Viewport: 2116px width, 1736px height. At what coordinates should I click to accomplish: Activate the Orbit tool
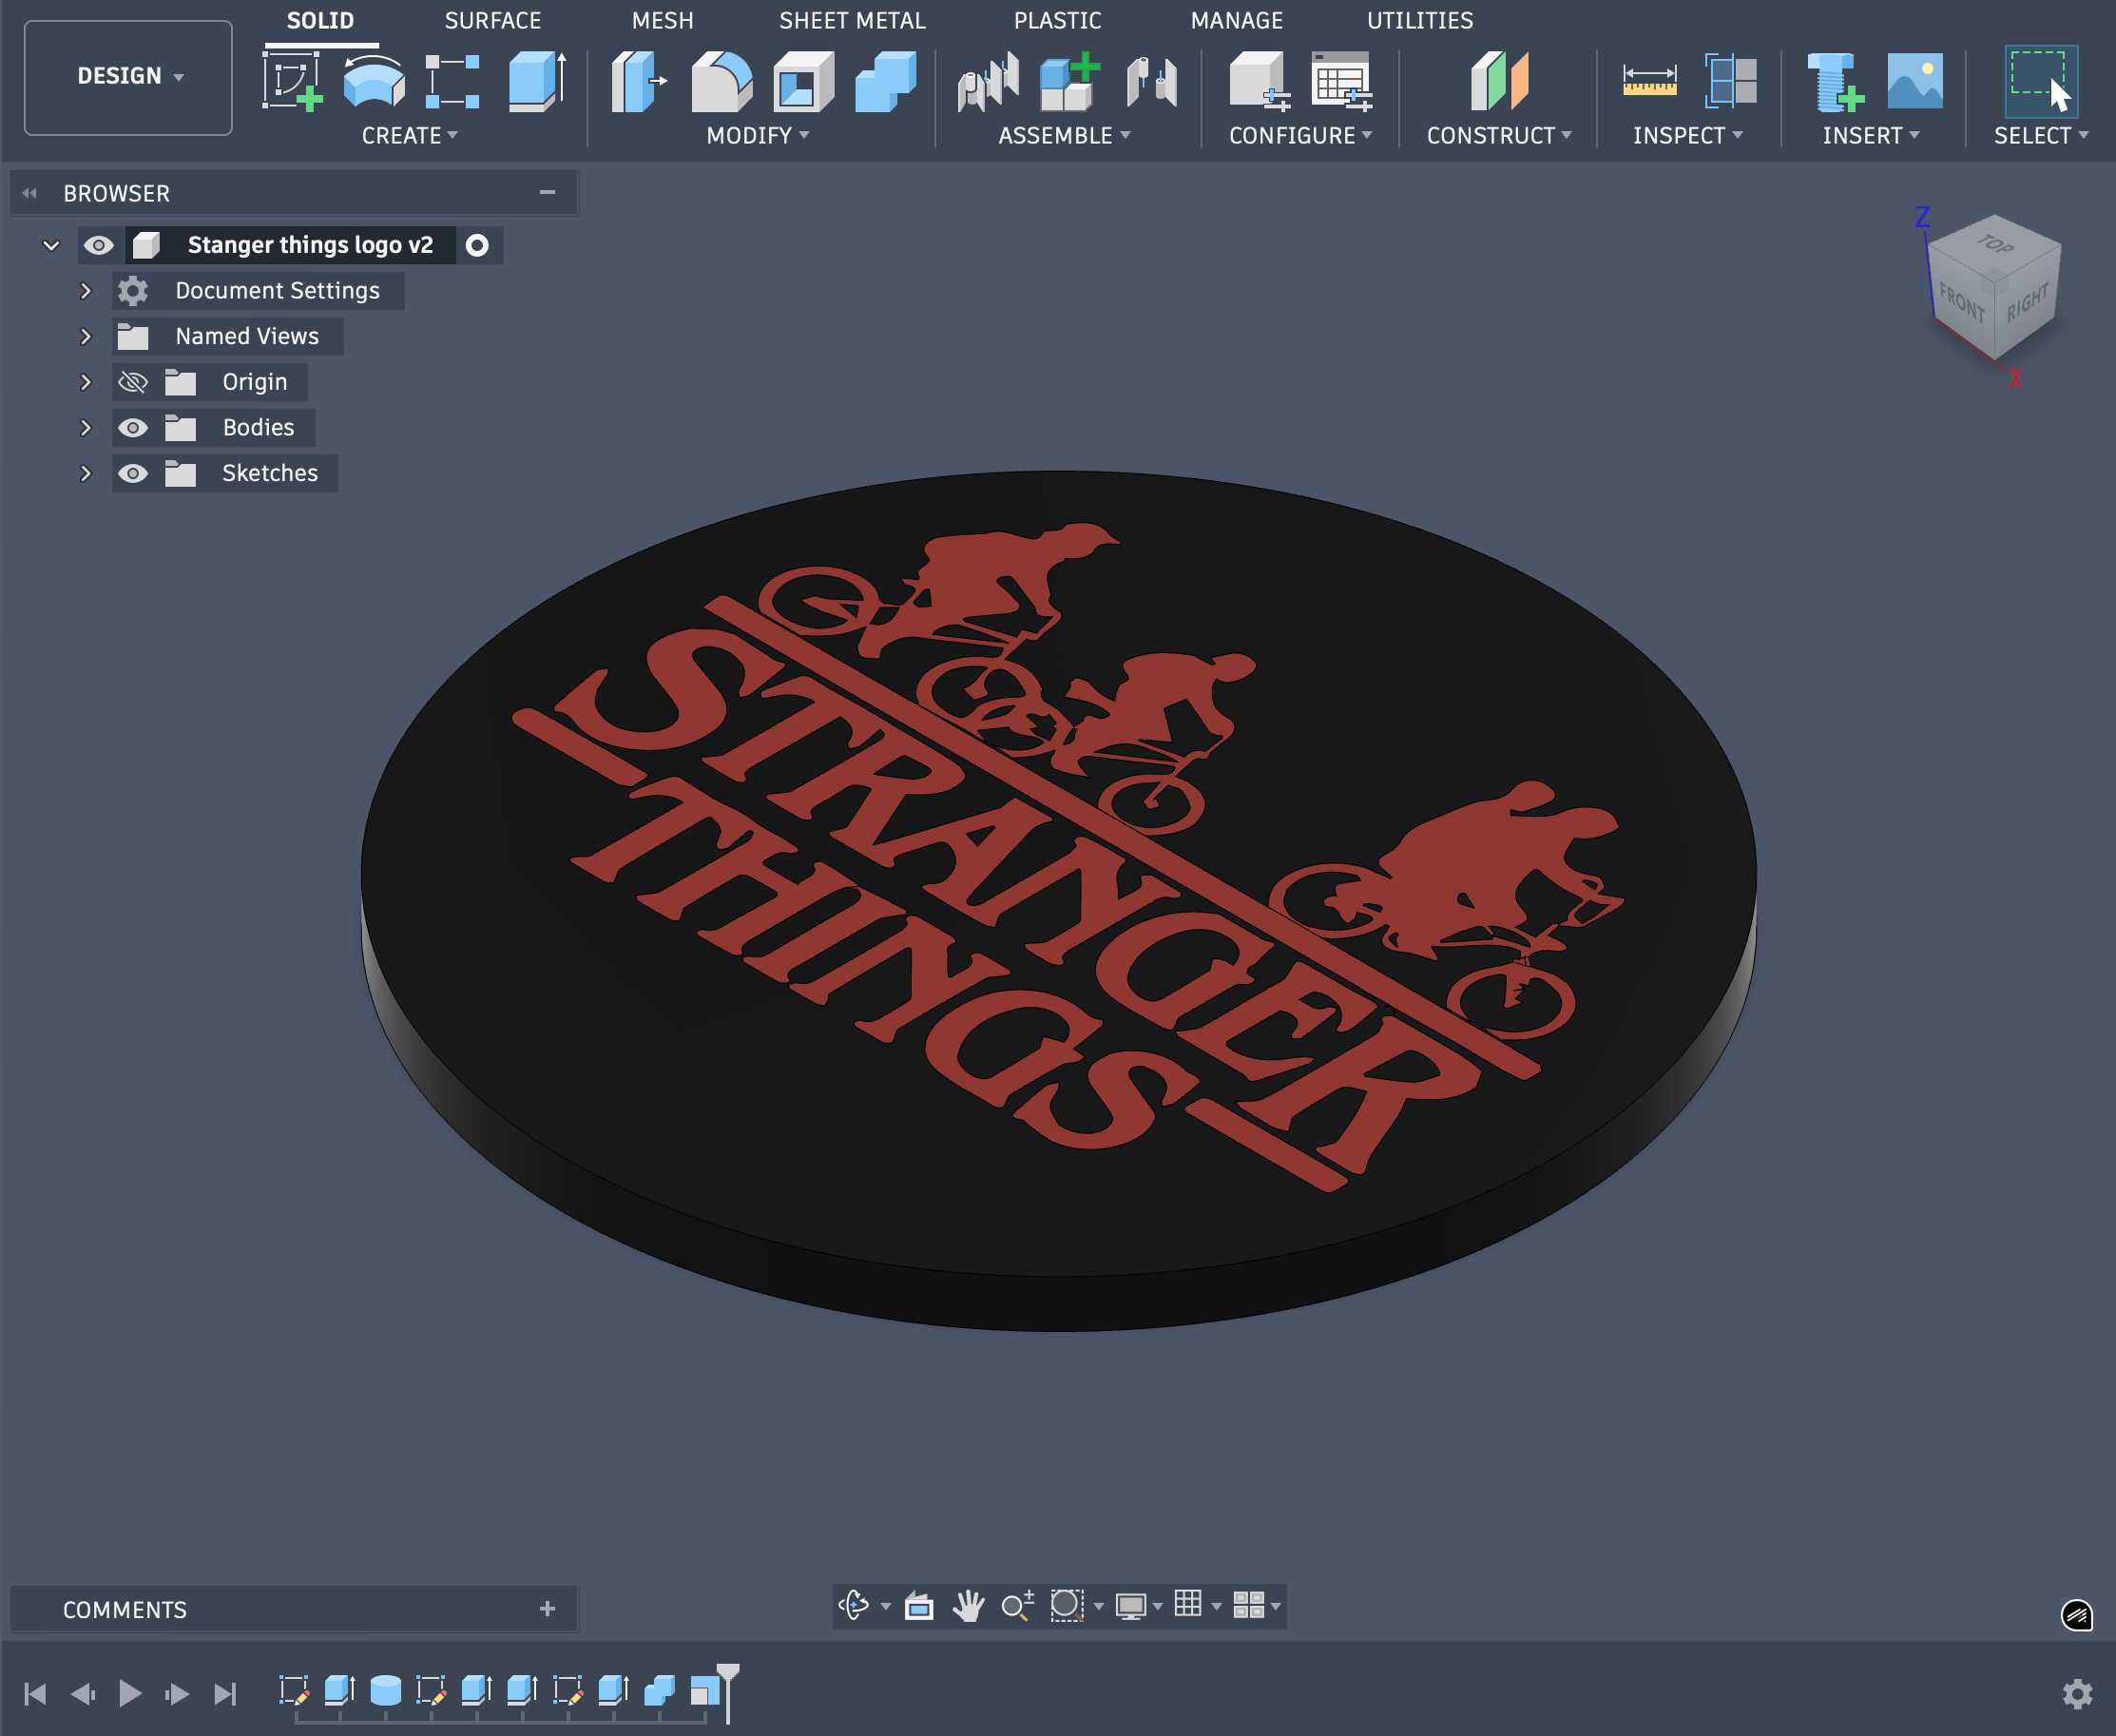[855, 1606]
